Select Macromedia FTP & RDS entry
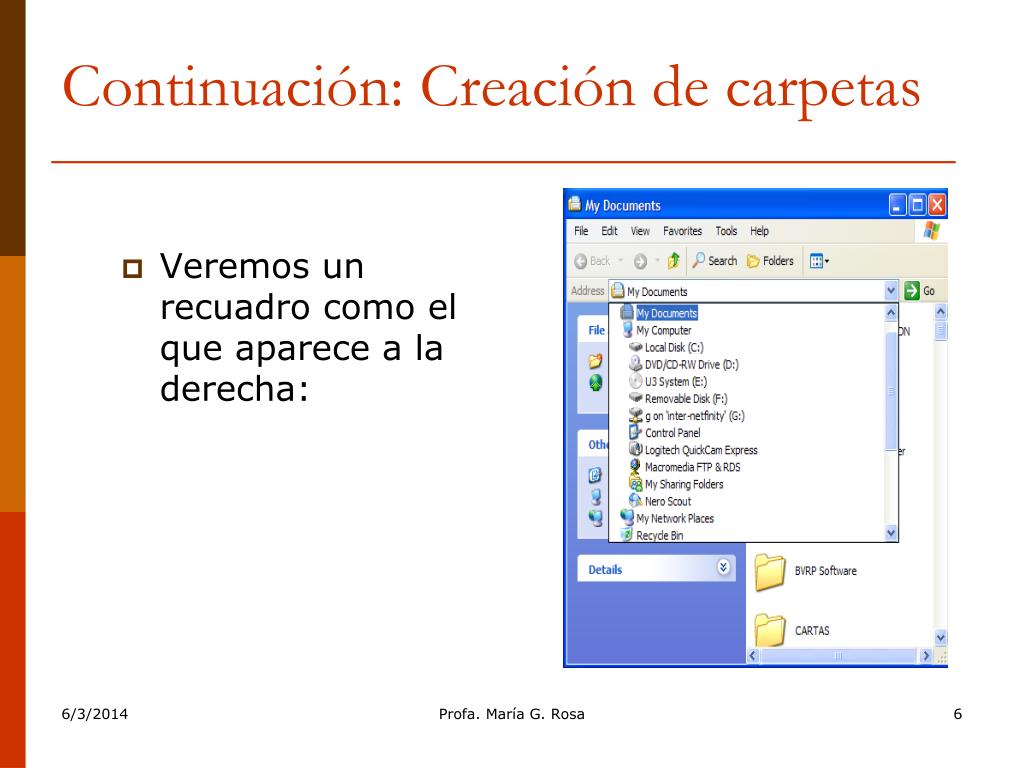Screen dimensions: 1024x768 pos(693,467)
